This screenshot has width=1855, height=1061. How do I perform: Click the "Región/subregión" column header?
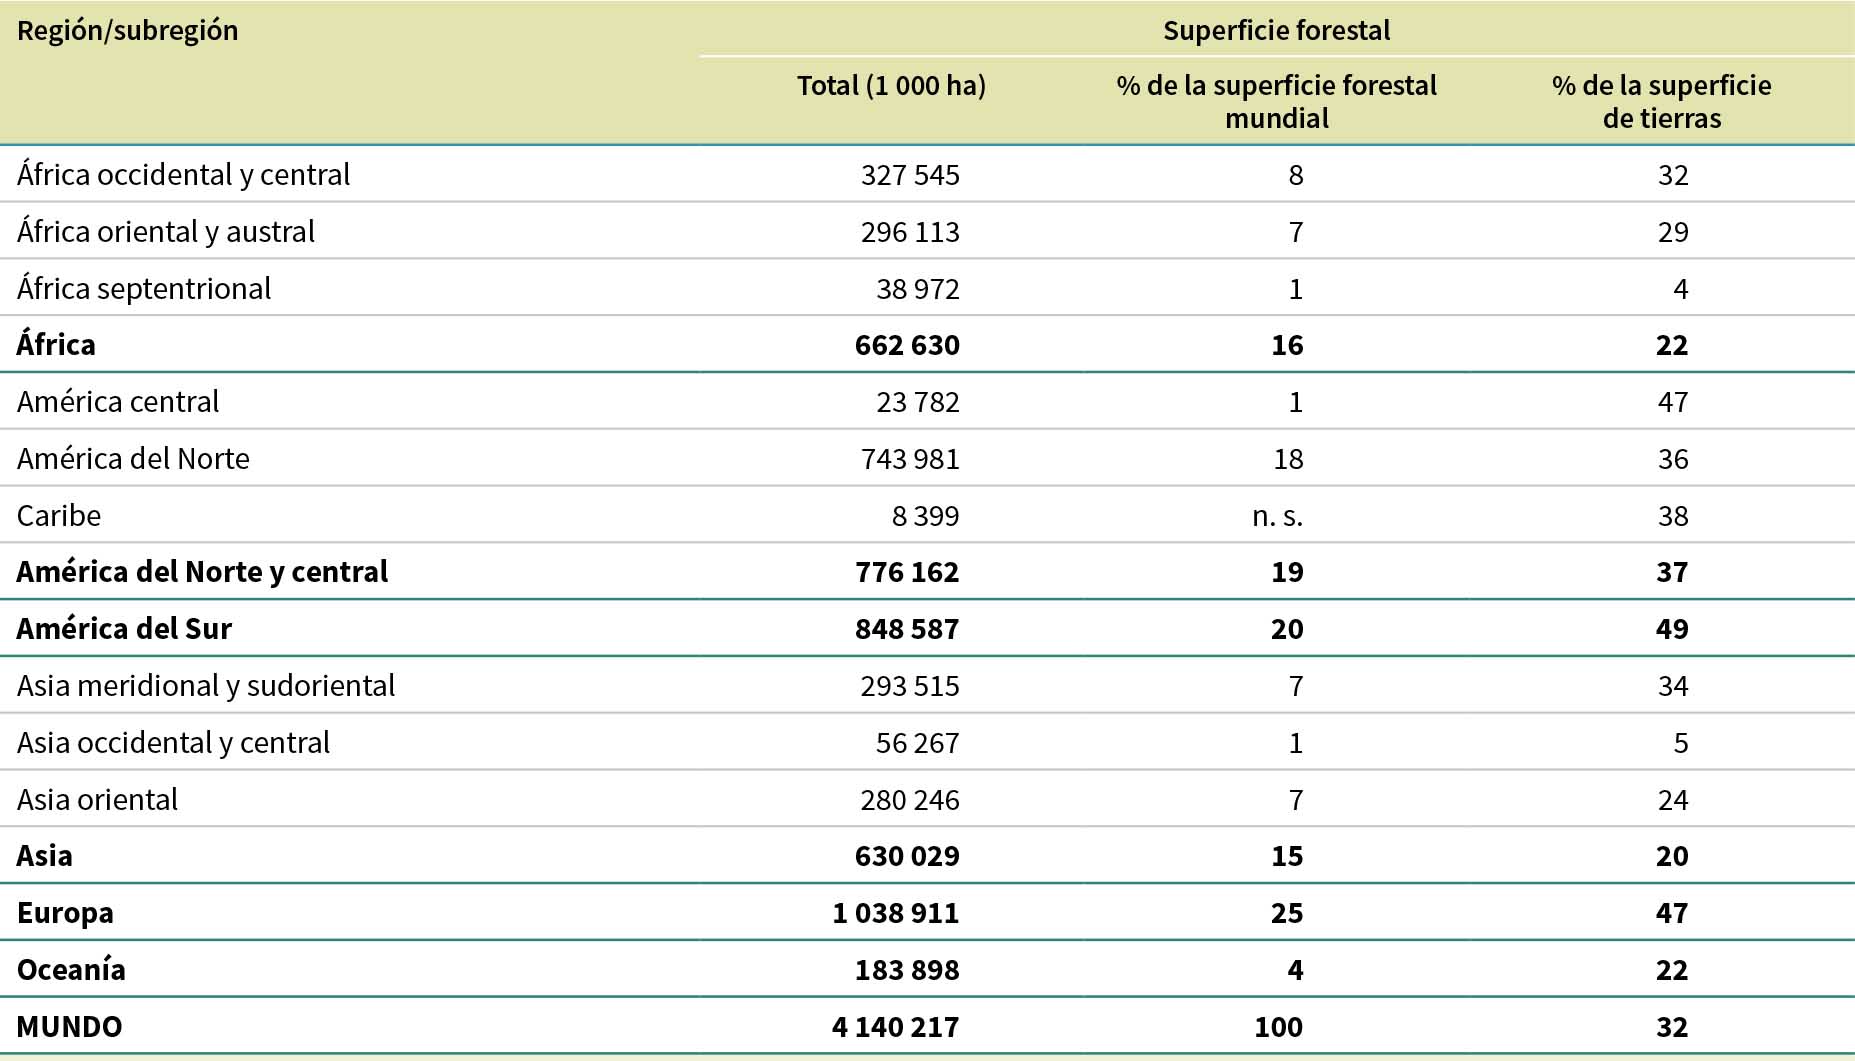click(x=128, y=31)
